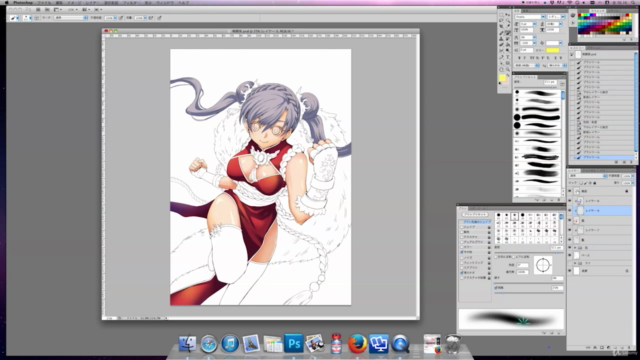This screenshot has height=360, width=640.
Task: Enable airbrush mode in options bar
Action: point(151,18)
